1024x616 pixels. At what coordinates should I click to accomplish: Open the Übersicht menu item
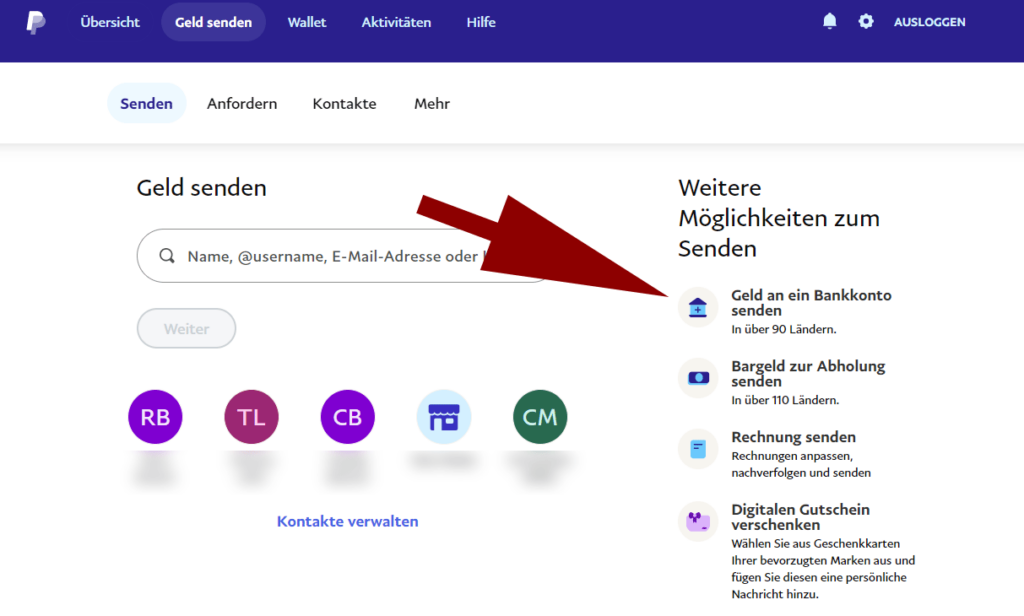pos(110,22)
